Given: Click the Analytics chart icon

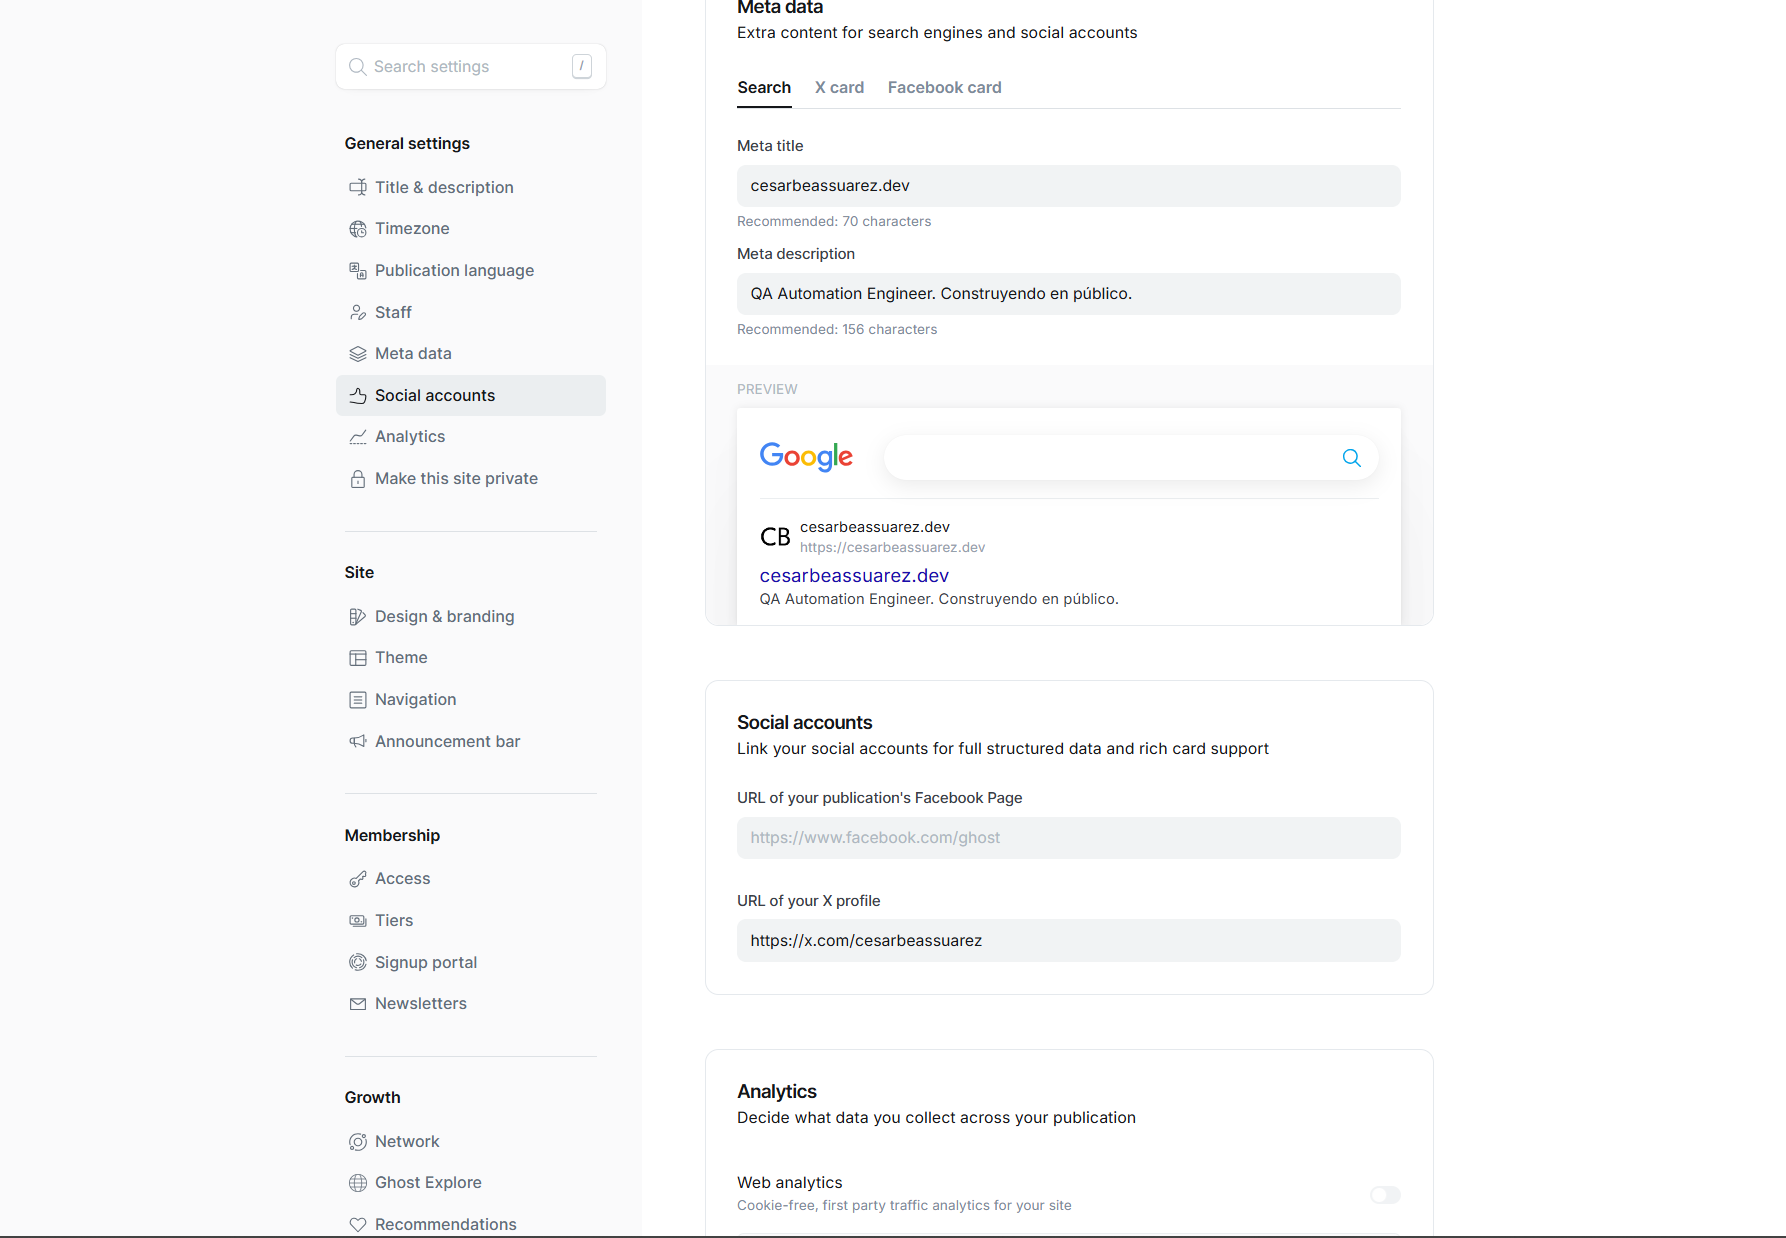Looking at the screenshot, I should pyautogui.click(x=358, y=436).
